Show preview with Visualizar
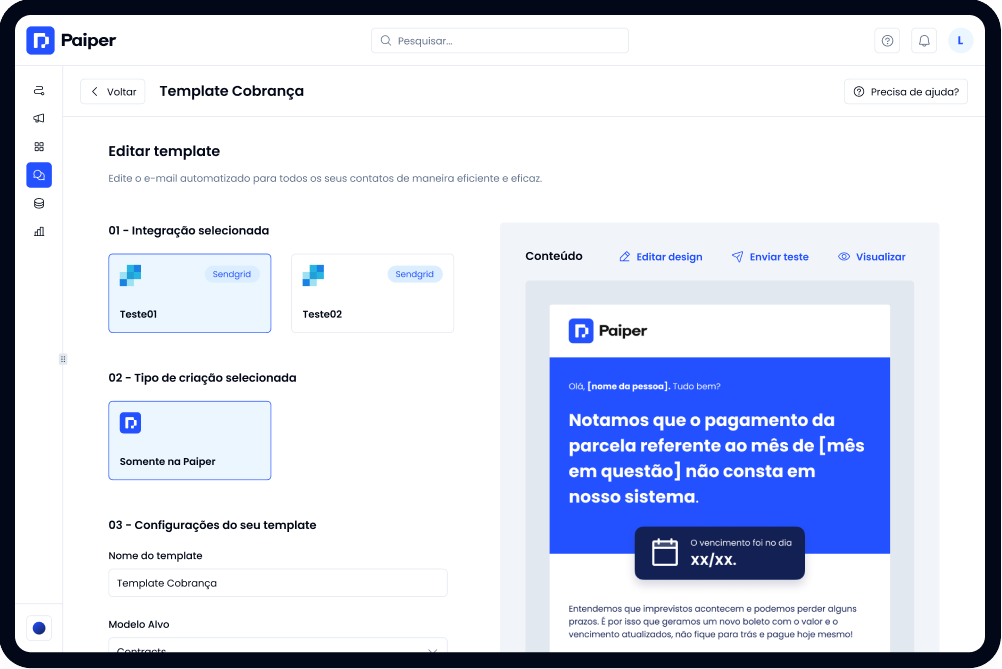Image resolution: width=1002 pixels, height=669 pixels. [x=872, y=257]
